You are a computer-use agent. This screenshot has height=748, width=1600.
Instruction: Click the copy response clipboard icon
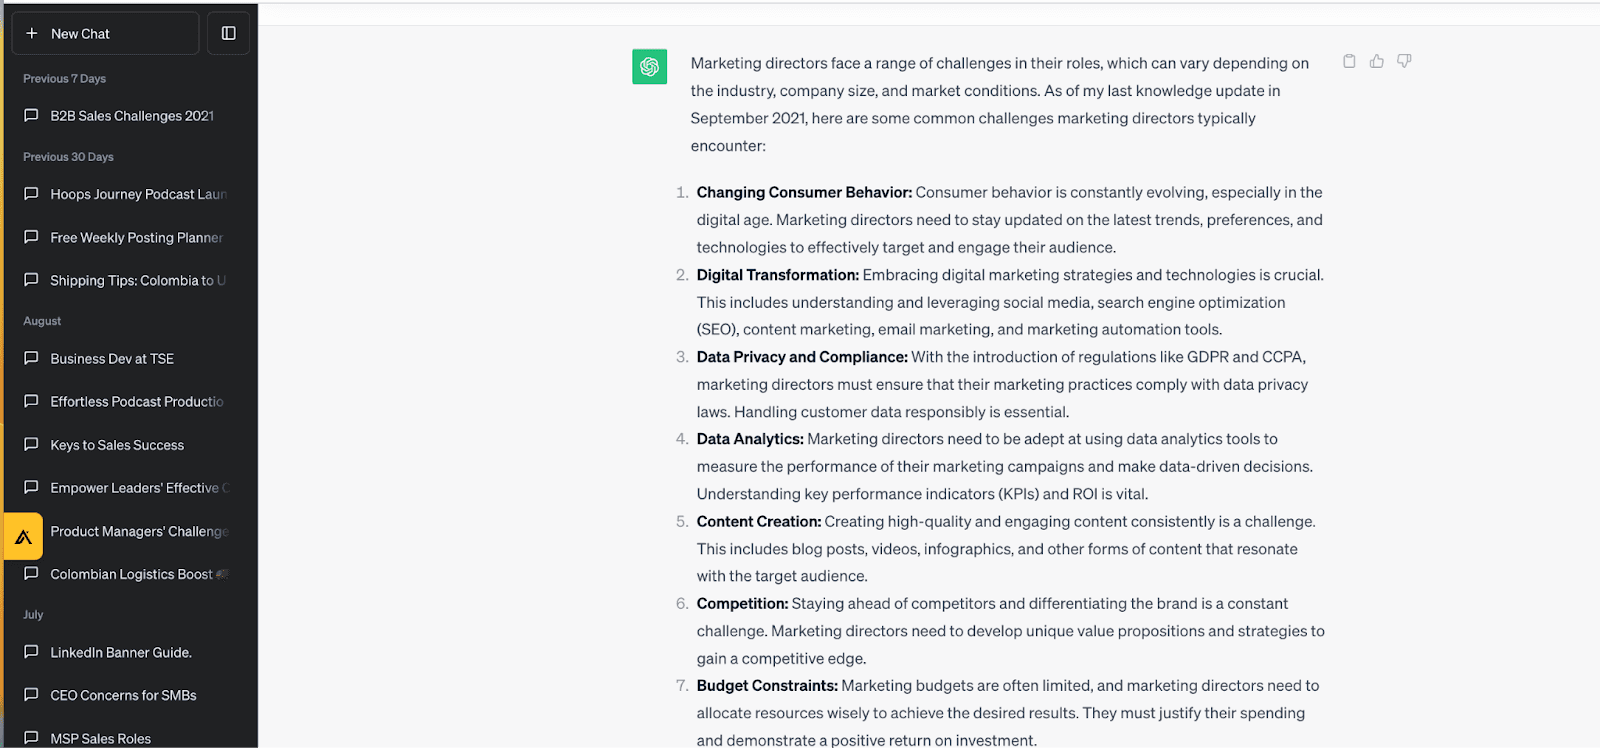pyautogui.click(x=1349, y=61)
